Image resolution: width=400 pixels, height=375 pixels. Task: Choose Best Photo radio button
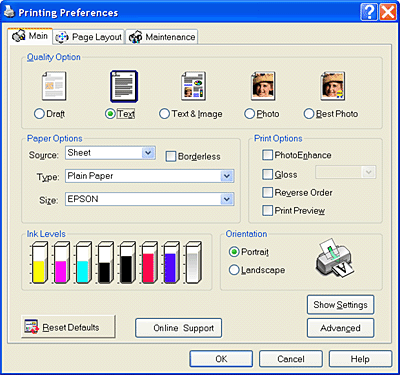pyautogui.click(x=309, y=114)
